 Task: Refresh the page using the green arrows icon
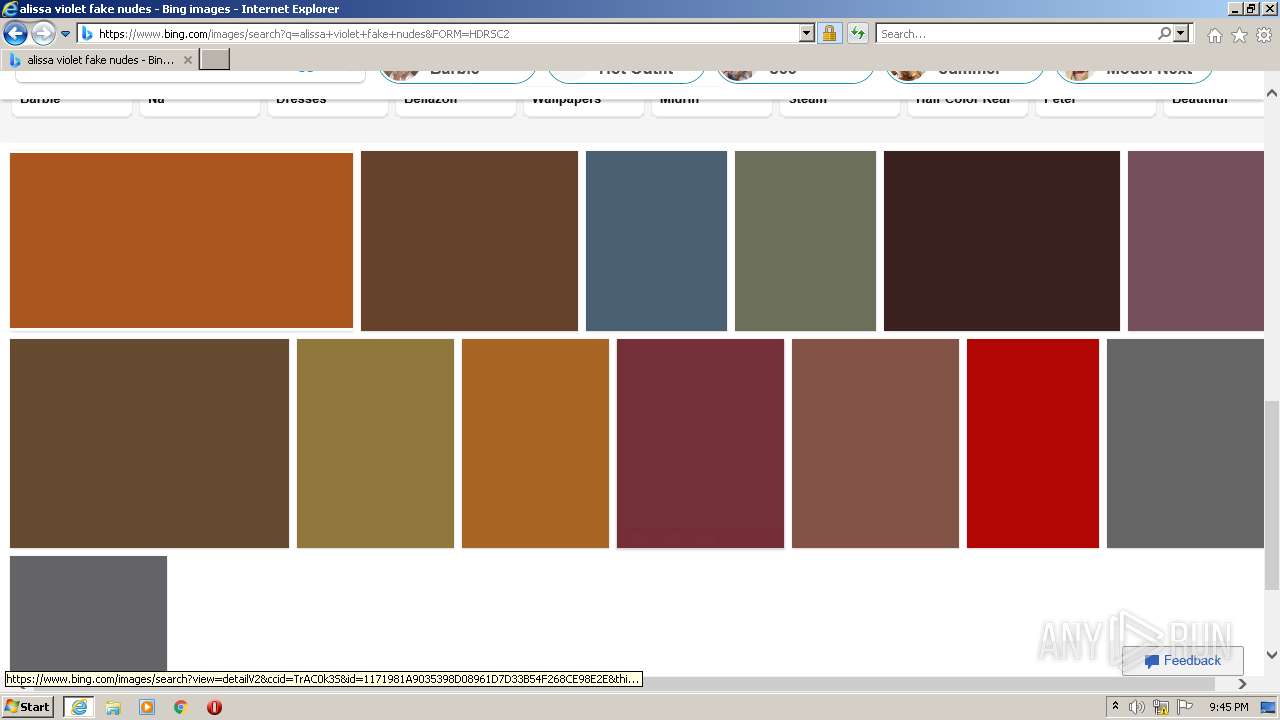(858, 34)
